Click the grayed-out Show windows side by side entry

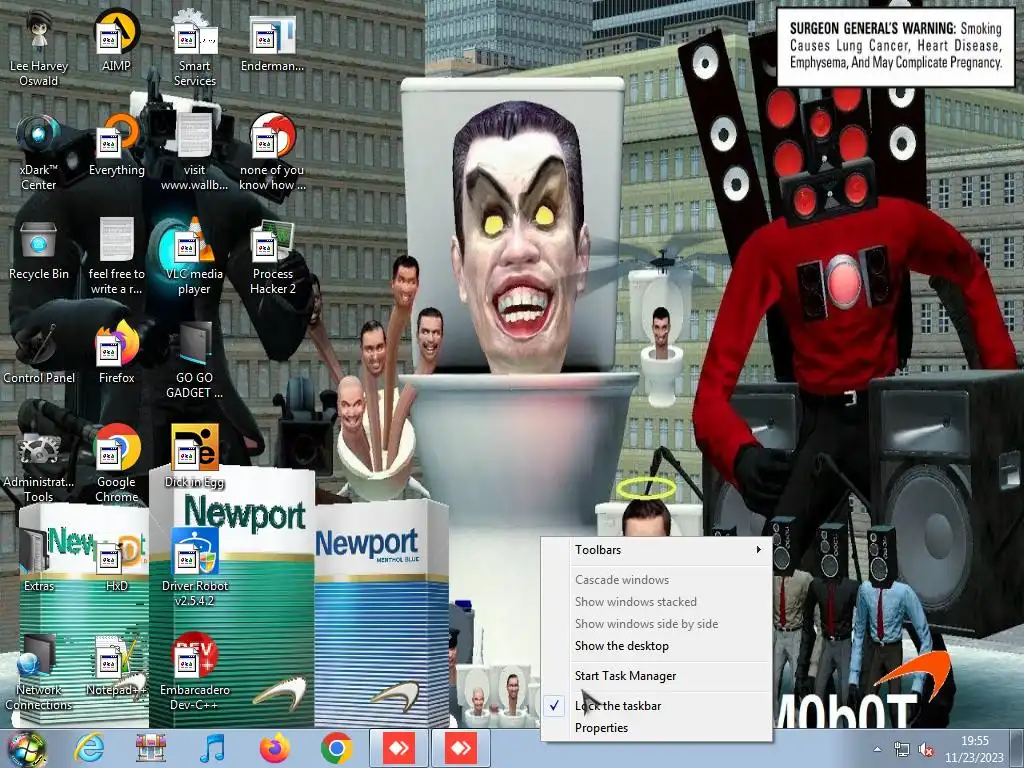coord(657,624)
